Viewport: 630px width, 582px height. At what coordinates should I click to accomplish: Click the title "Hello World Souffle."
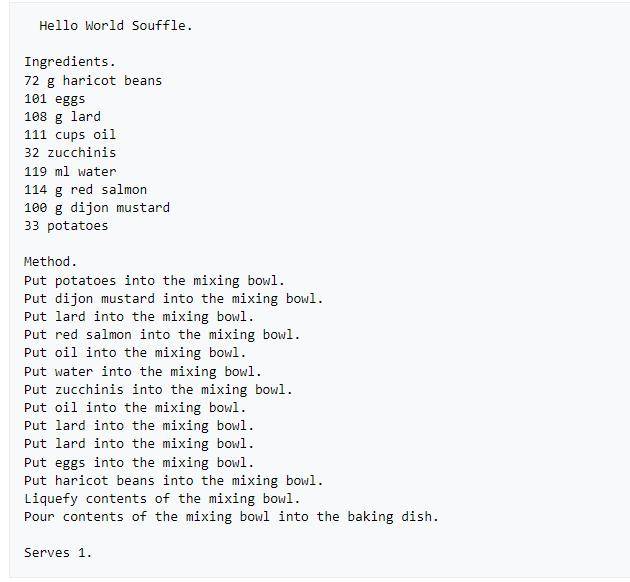pos(116,26)
